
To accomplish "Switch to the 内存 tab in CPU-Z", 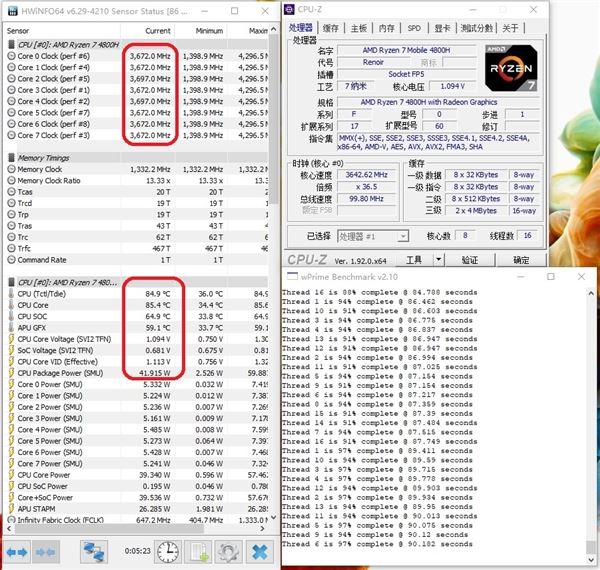I will tap(386, 28).
